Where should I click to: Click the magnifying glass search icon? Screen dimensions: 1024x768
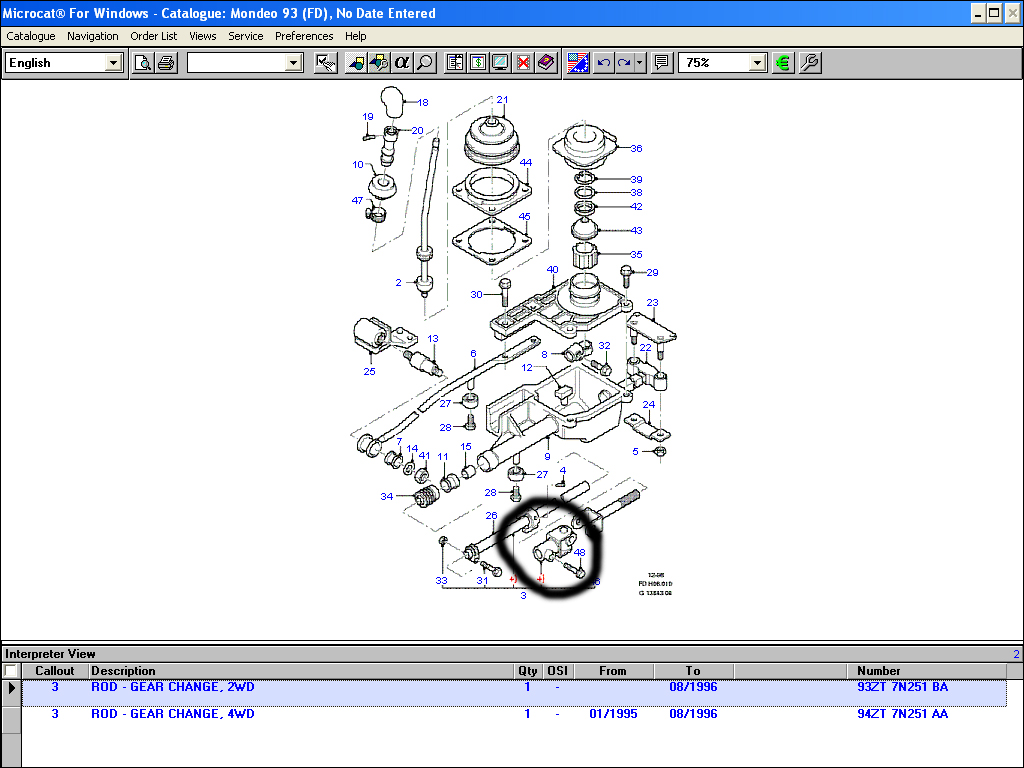(x=425, y=63)
